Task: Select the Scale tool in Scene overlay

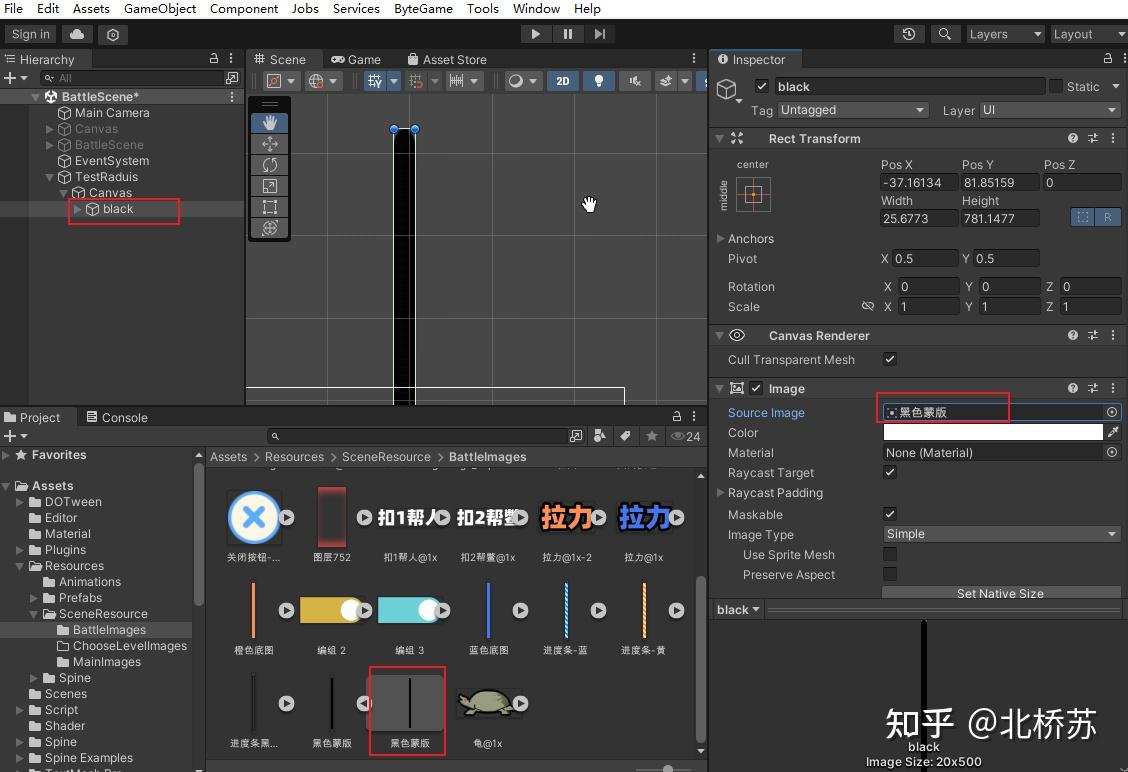Action: point(270,186)
